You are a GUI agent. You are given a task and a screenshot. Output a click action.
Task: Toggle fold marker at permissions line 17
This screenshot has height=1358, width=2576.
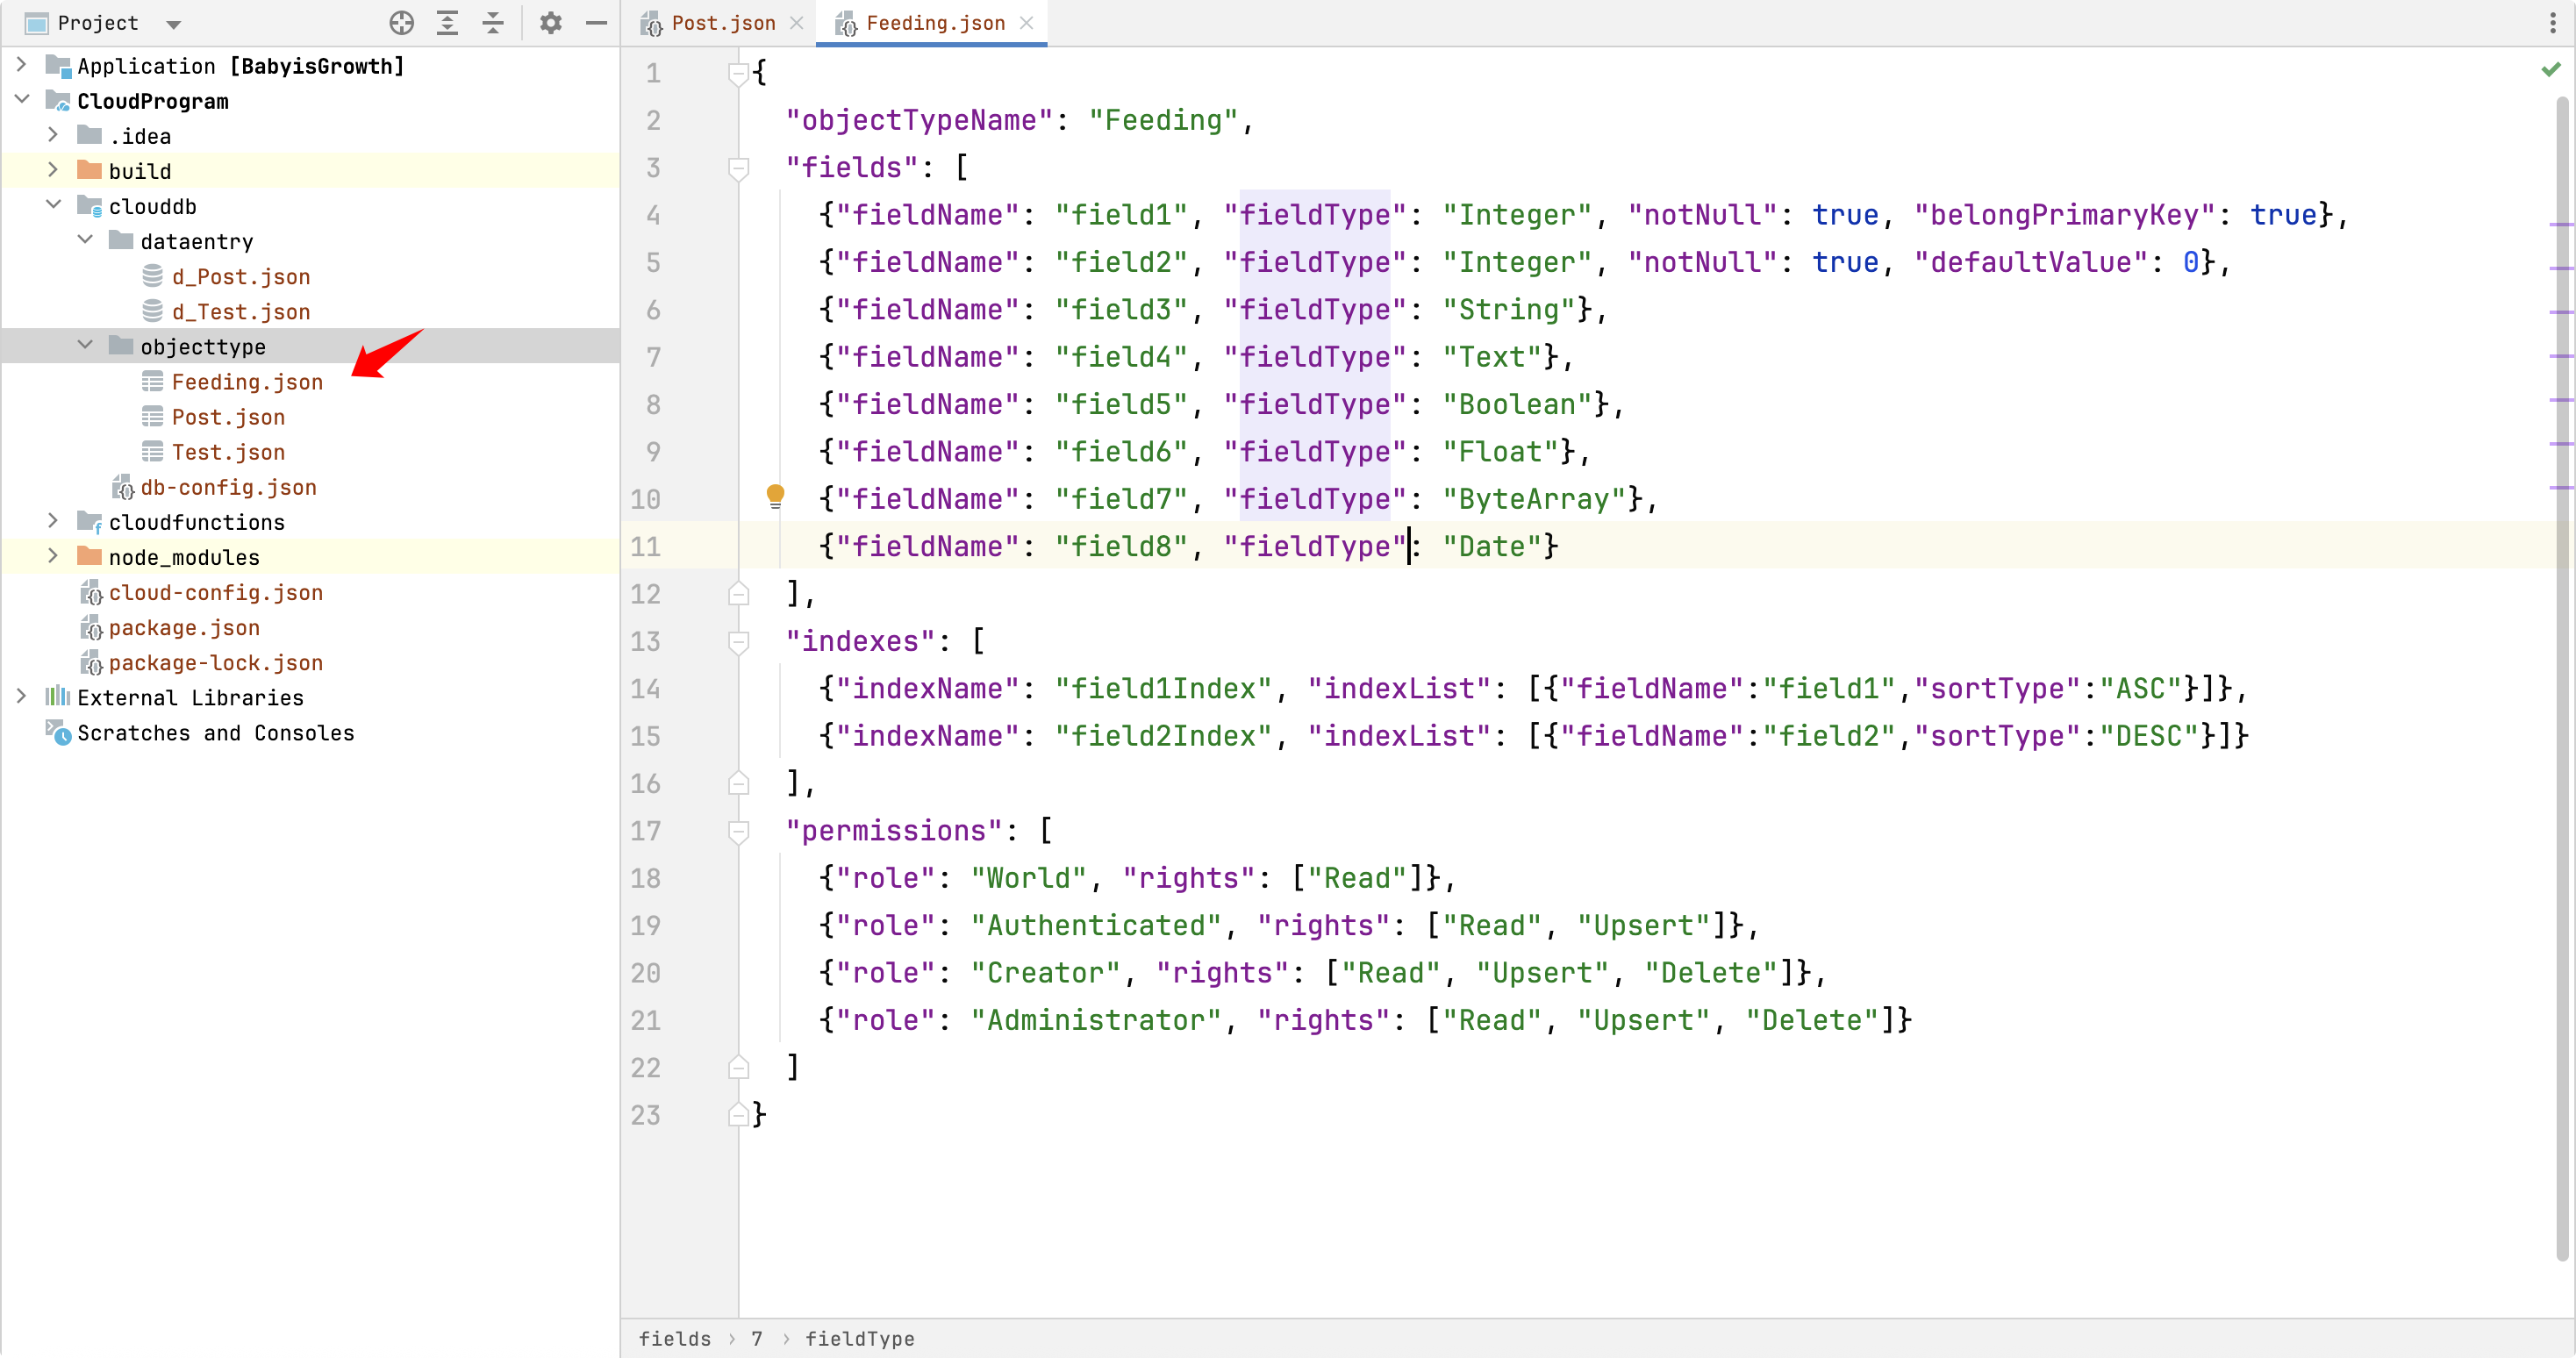click(739, 831)
